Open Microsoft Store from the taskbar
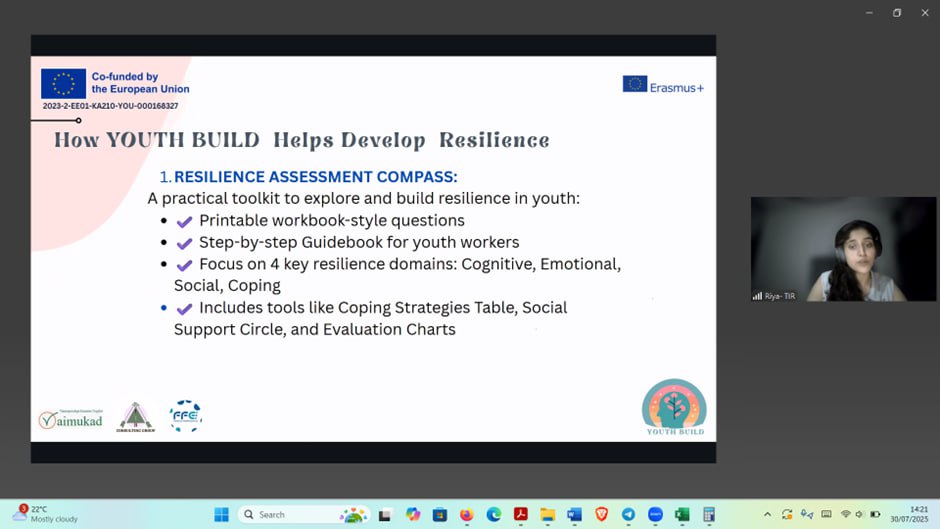940x529 pixels. point(439,515)
